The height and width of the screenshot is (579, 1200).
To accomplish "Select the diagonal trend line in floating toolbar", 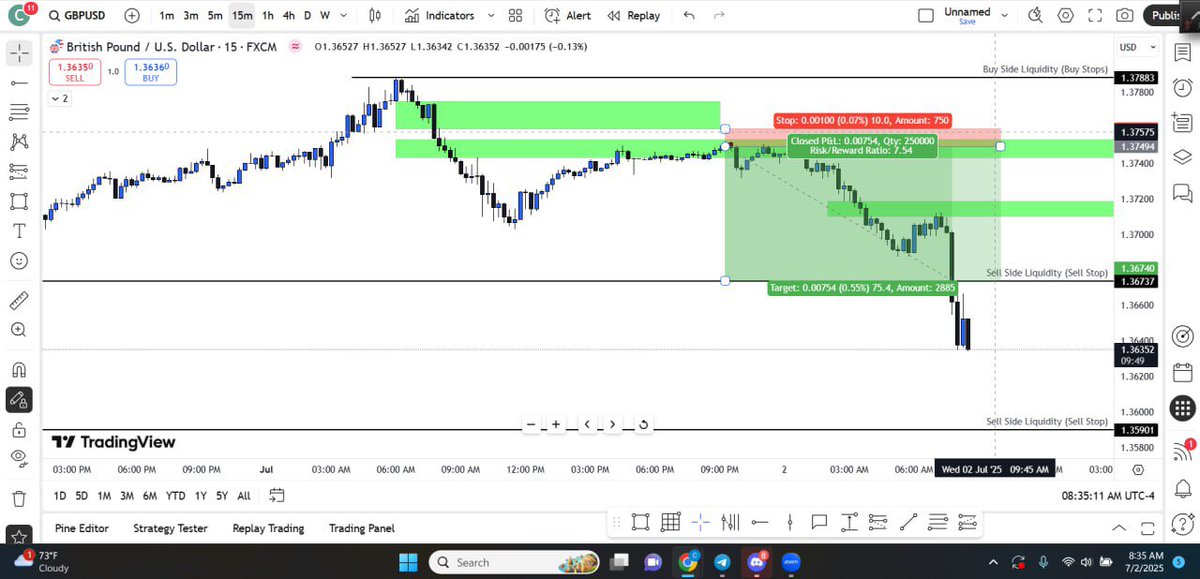I will click(x=908, y=522).
